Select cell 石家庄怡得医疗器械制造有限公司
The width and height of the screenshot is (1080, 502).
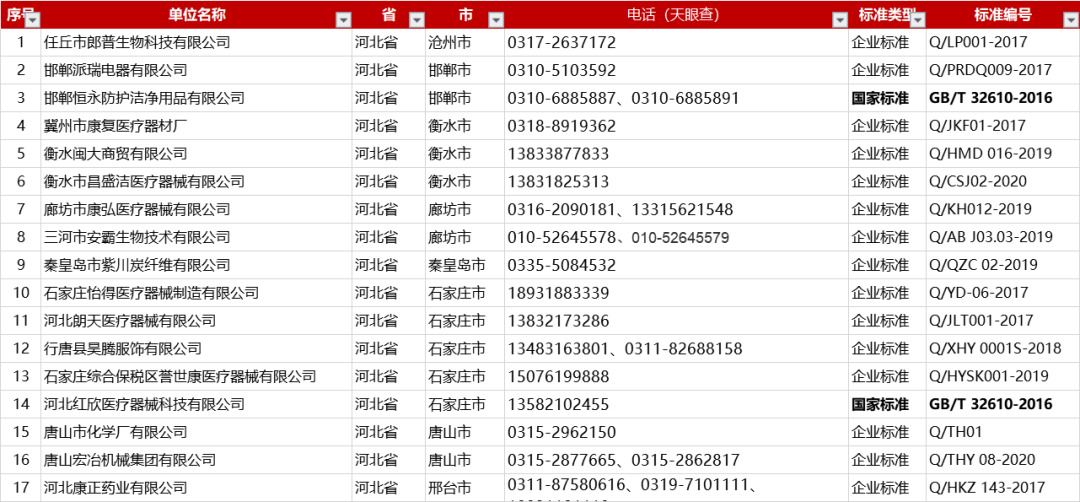[196, 293]
